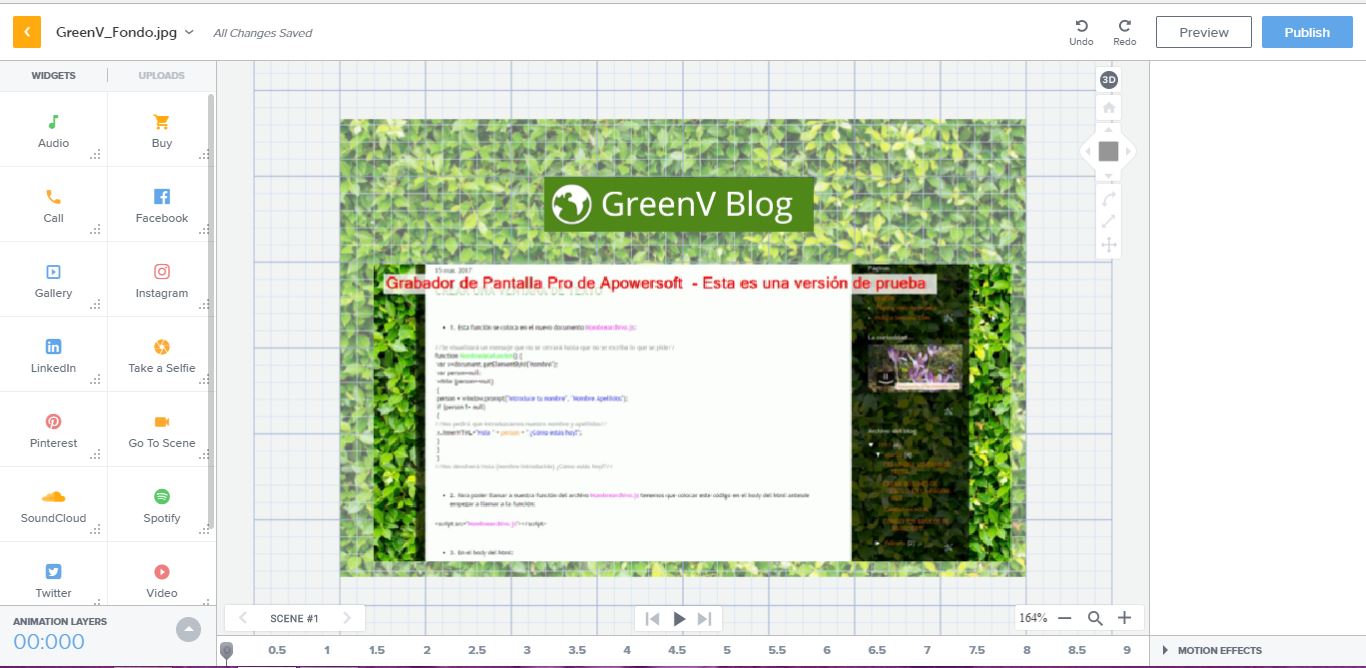Zoom in with the plus button
Screen dimensions: 1366x668
(x=1124, y=618)
